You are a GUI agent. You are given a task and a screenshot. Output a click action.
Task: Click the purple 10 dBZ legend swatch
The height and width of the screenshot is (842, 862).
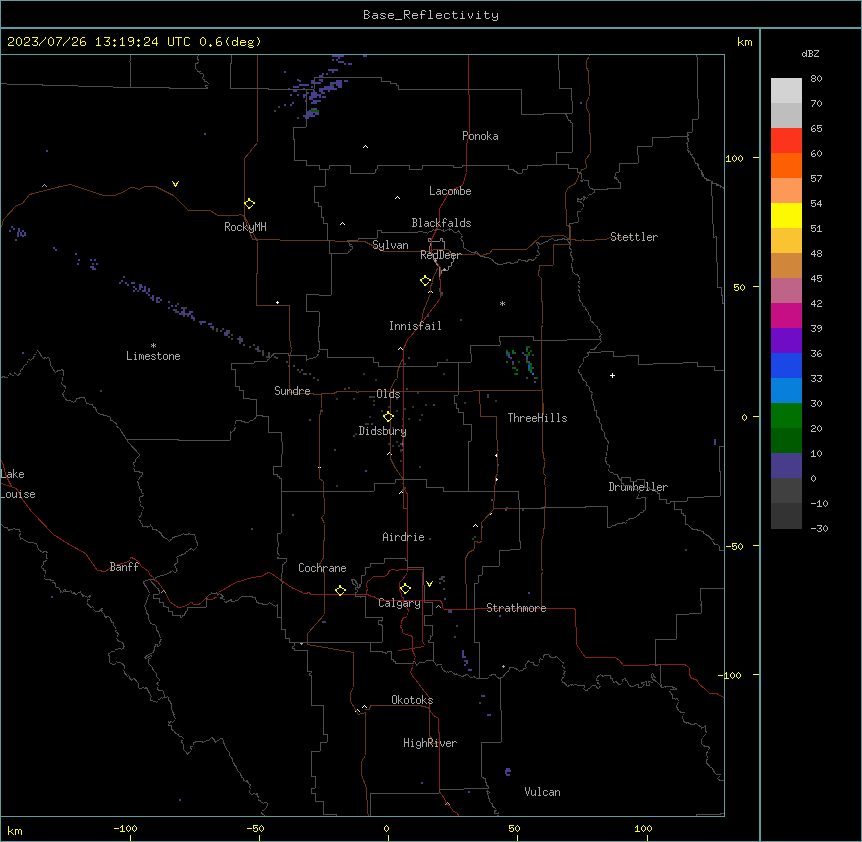786,466
